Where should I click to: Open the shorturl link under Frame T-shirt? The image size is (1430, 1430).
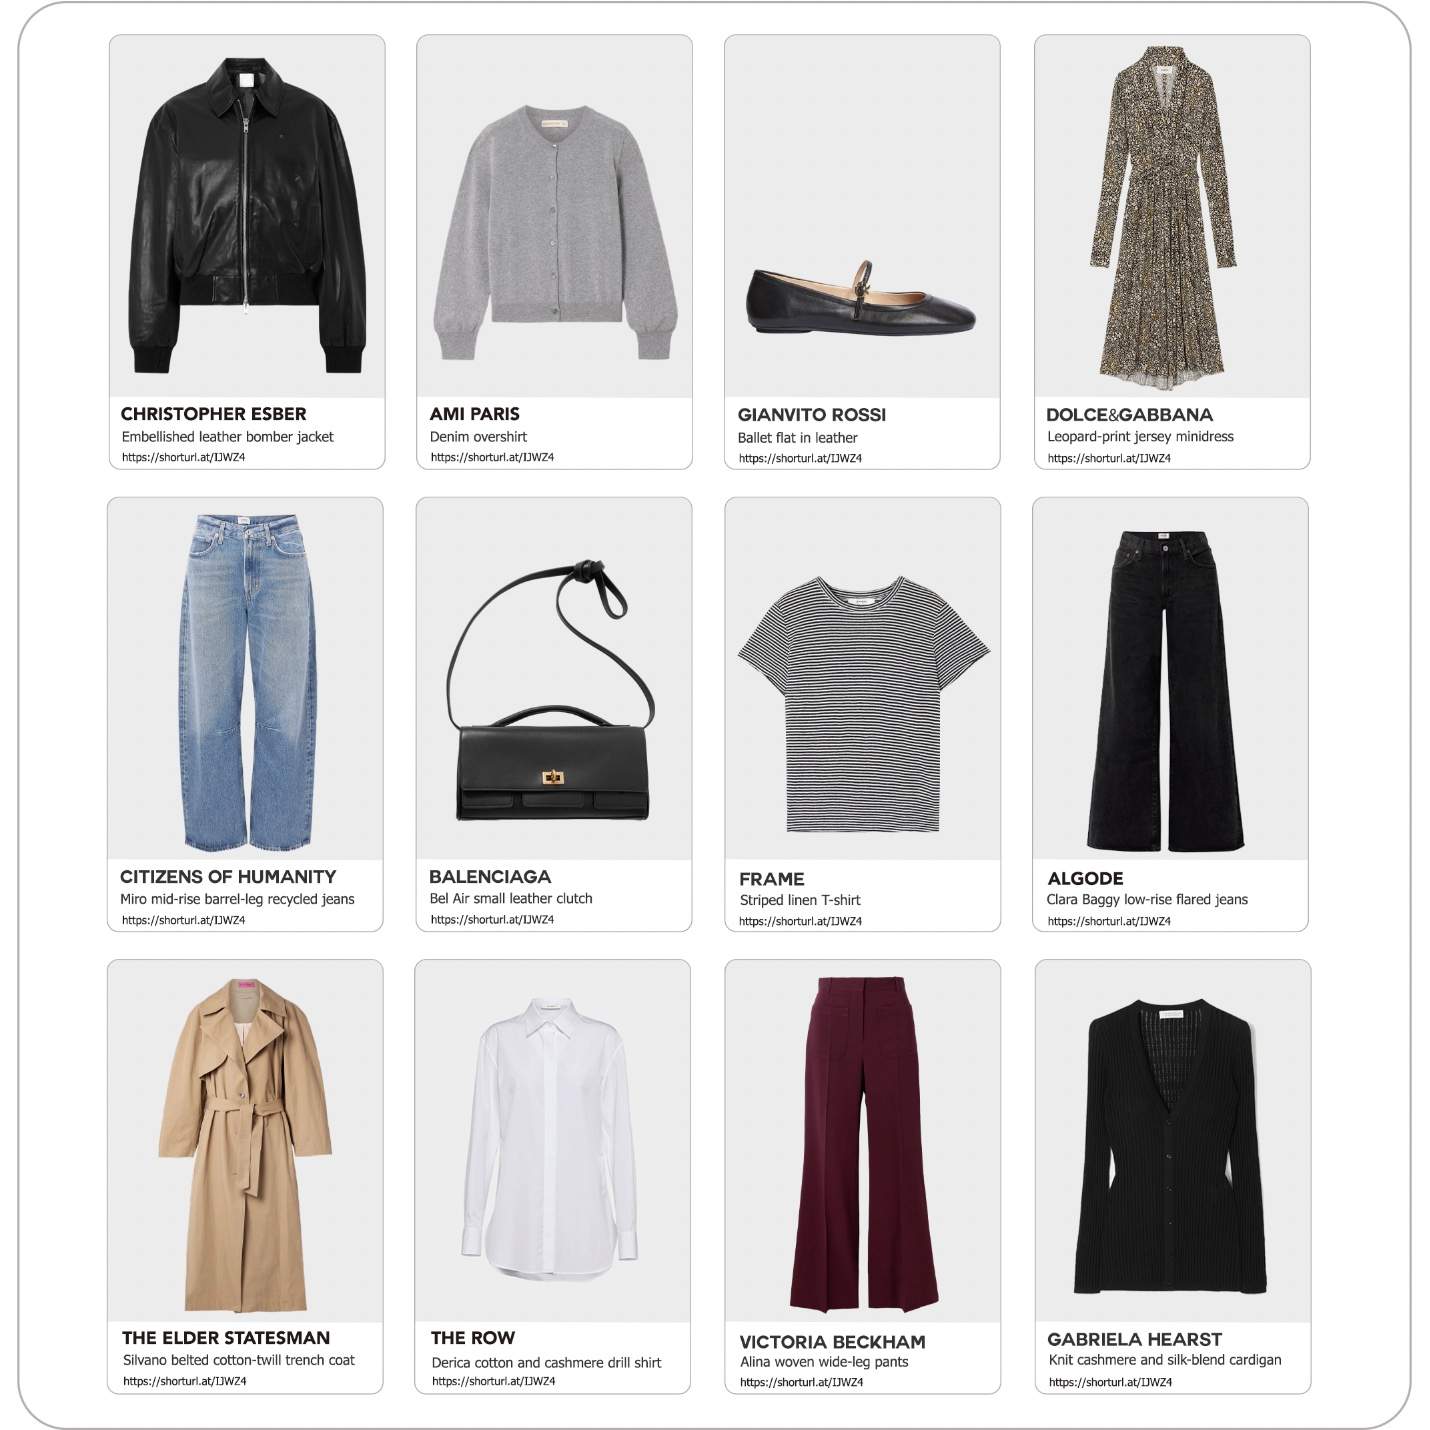800,921
